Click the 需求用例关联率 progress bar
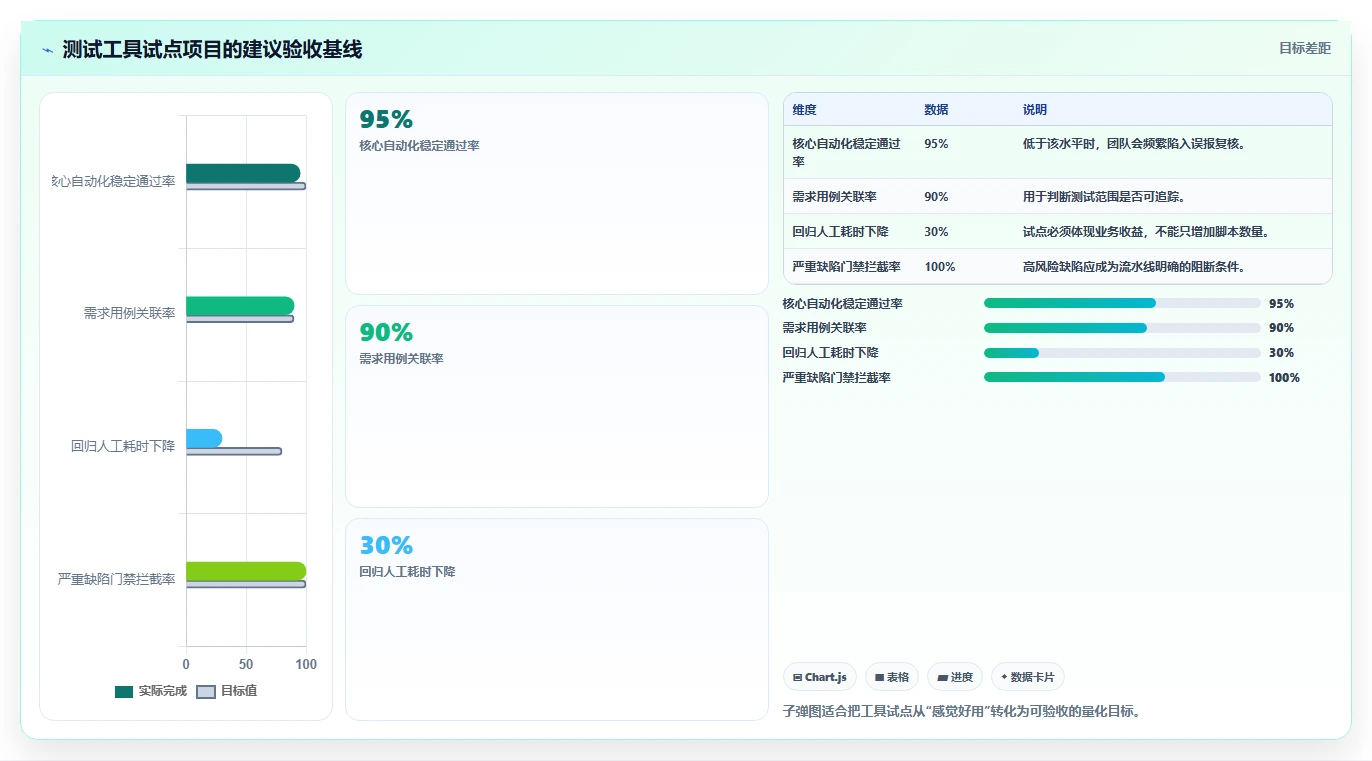This screenshot has width=1372, height=761. pos(1122,328)
